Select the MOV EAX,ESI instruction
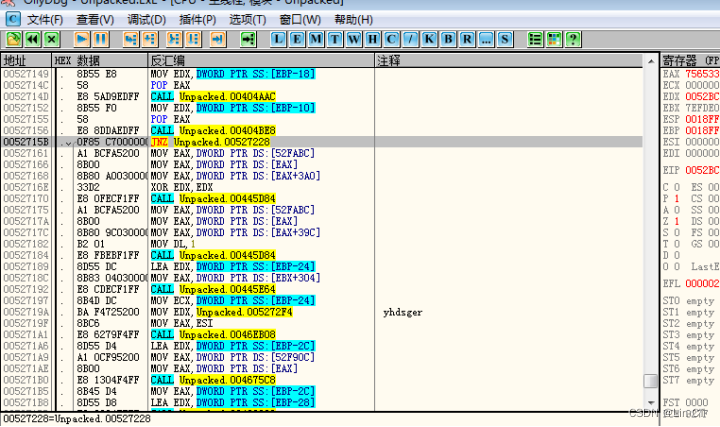This screenshot has width=720, height=427. [182, 323]
